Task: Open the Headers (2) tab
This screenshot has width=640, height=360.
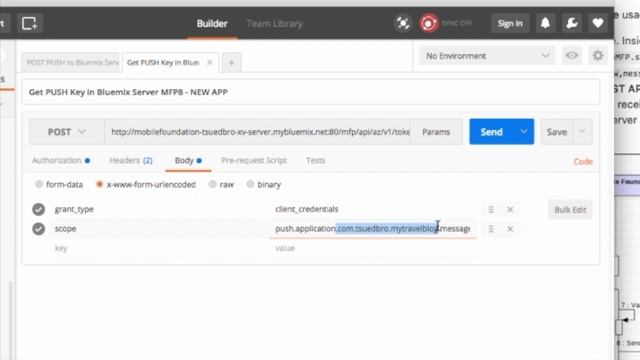Action: tap(131, 160)
